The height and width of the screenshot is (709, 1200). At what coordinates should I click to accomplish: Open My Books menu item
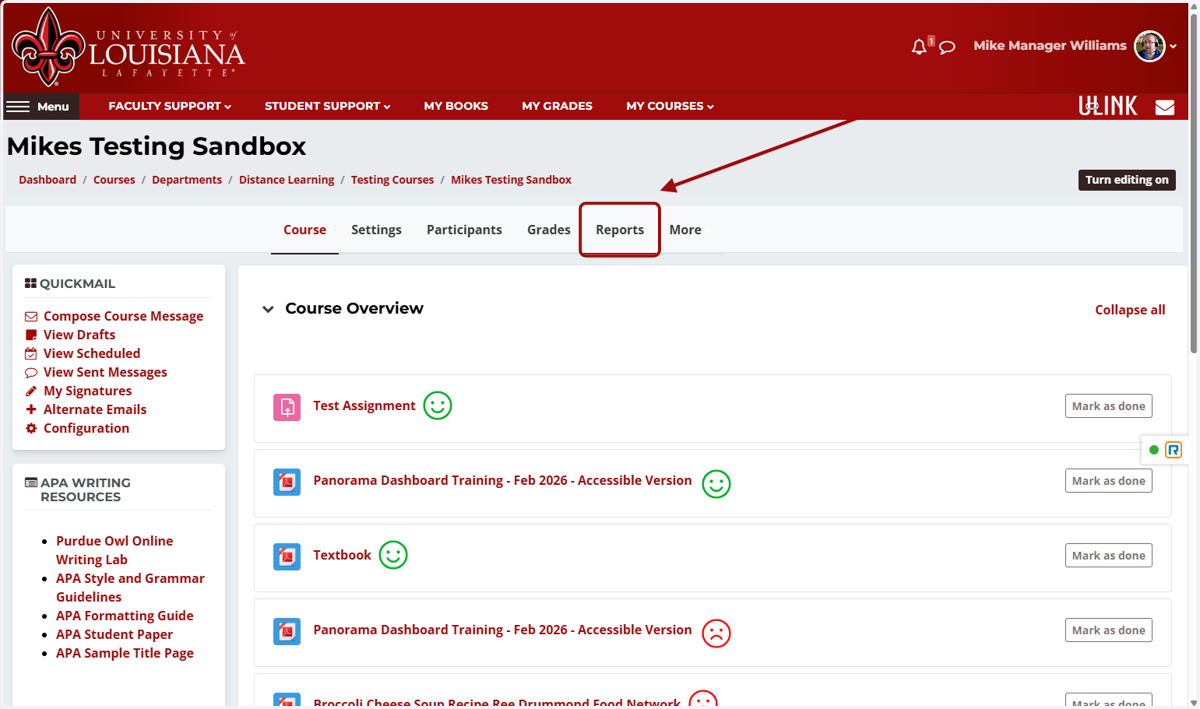coord(456,106)
